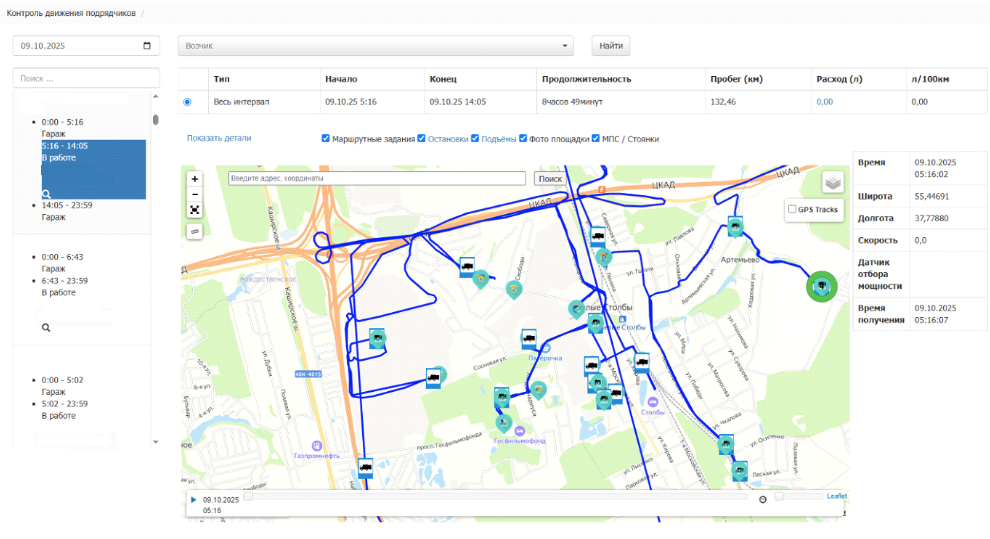Open the map layers switcher

tap(832, 182)
